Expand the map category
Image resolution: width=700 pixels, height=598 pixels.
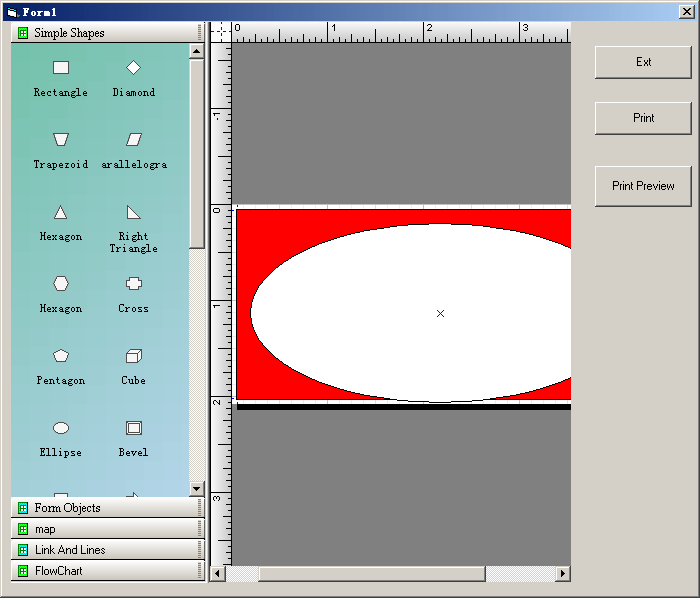(x=107, y=529)
